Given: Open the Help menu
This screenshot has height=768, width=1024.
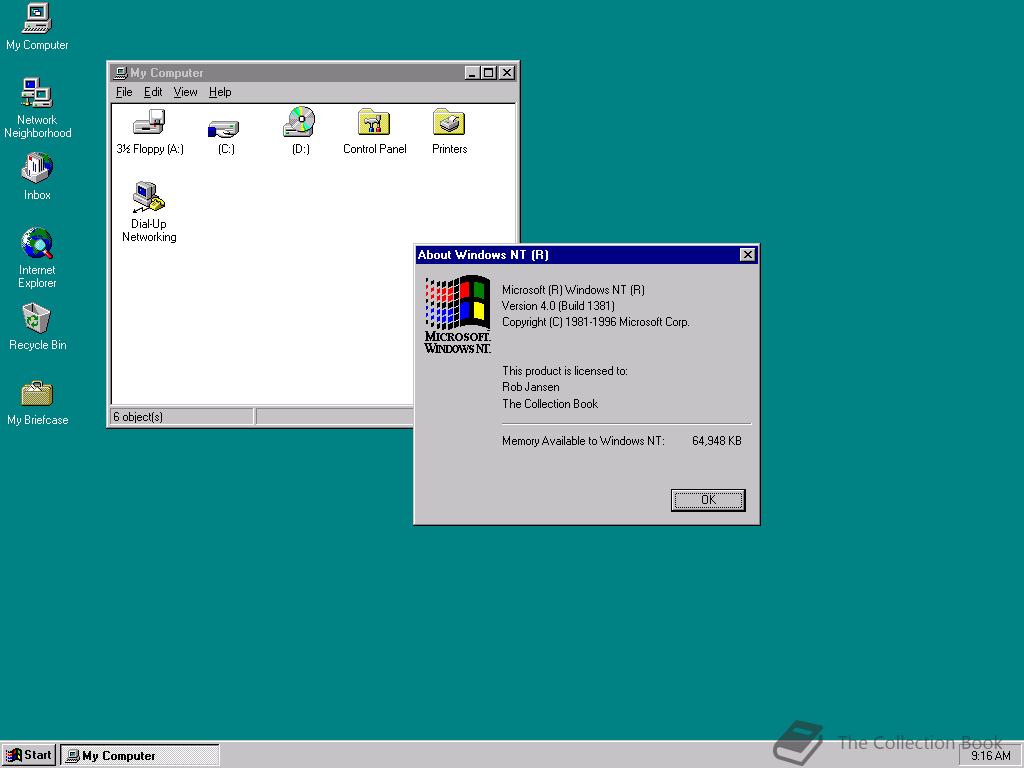Looking at the screenshot, I should (219, 91).
